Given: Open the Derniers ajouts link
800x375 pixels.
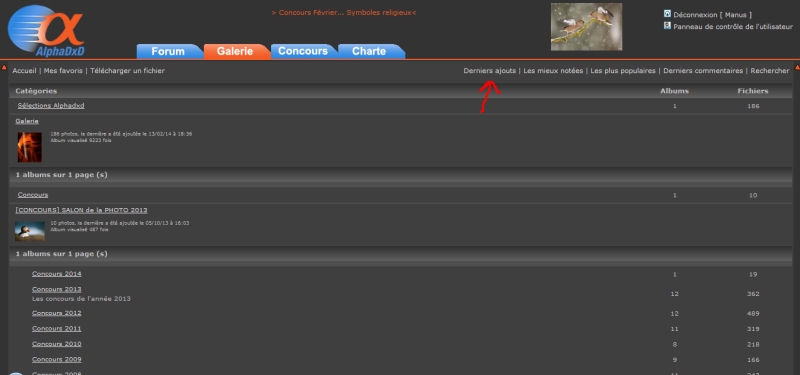Looking at the screenshot, I should coord(490,71).
